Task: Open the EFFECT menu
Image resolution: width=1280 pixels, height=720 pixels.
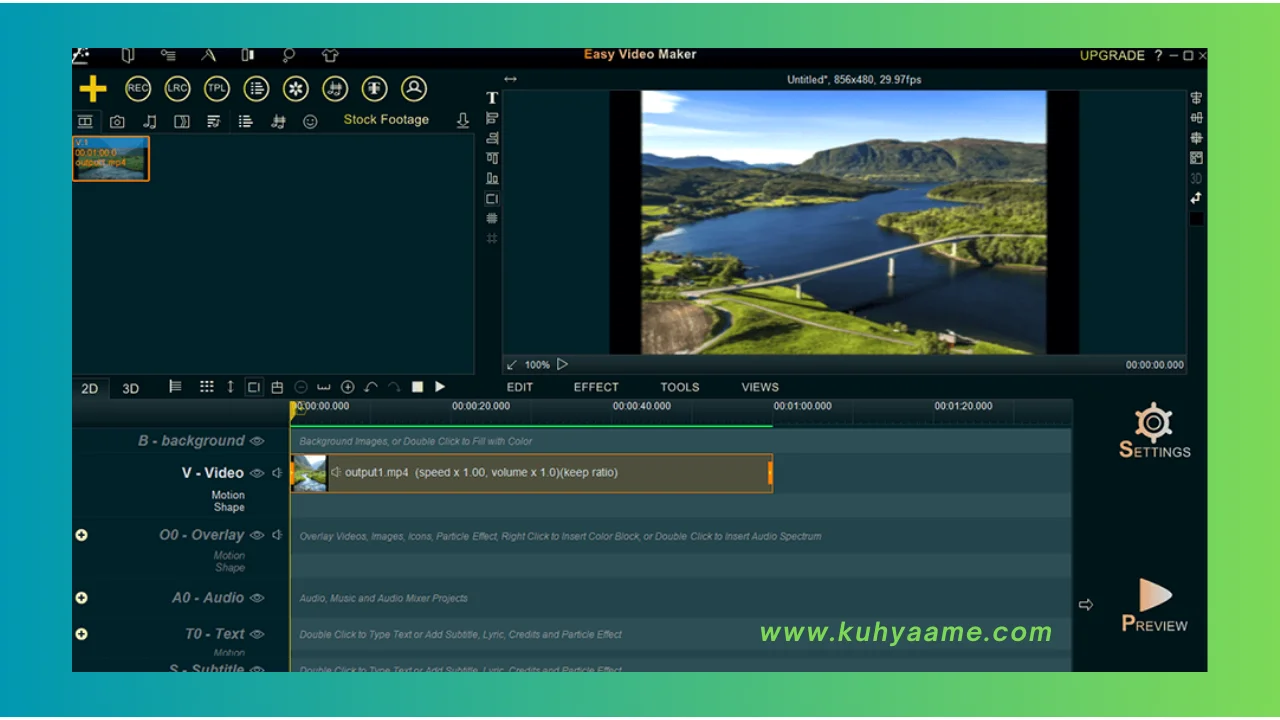Action: coord(596,387)
